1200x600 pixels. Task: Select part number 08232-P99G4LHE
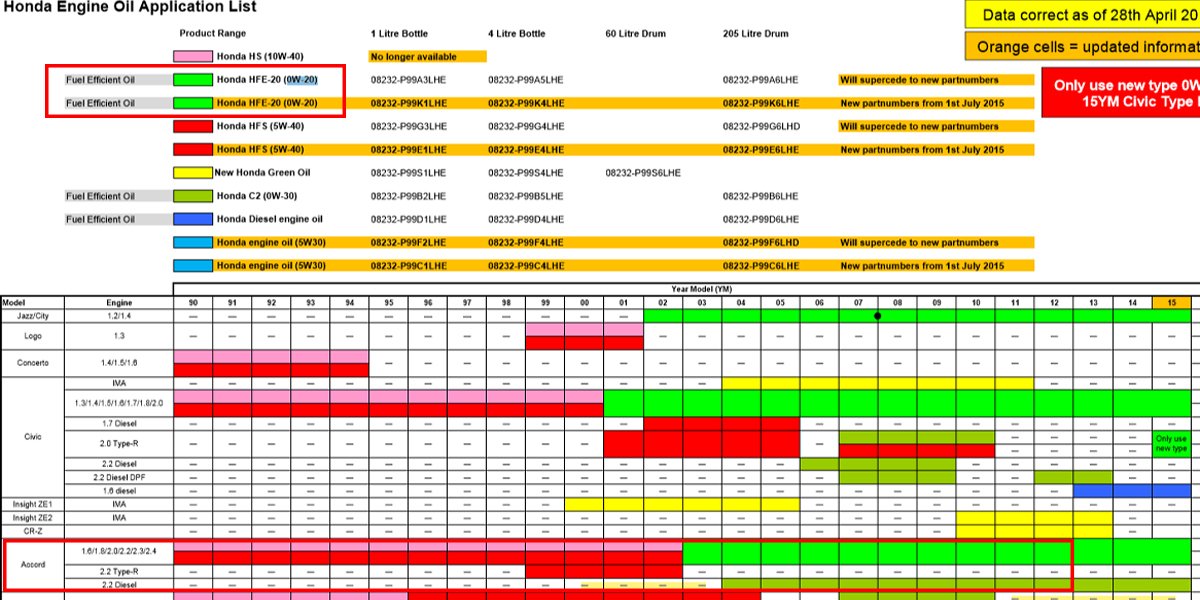(x=526, y=127)
